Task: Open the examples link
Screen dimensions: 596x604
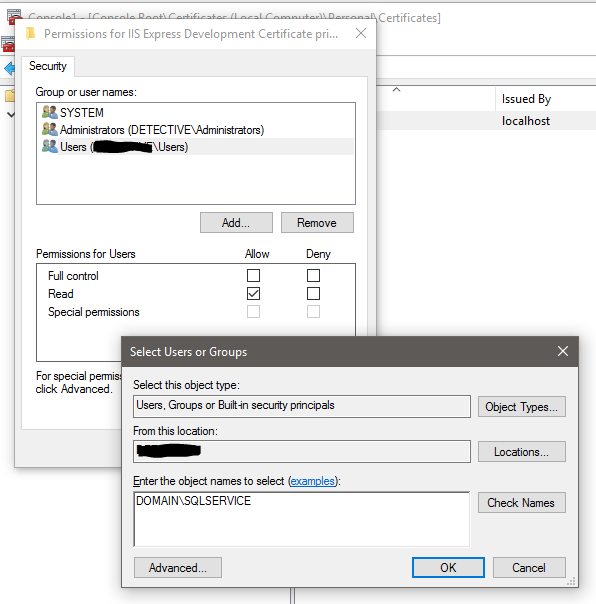Action: pyautogui.click(x=312, y=481)
